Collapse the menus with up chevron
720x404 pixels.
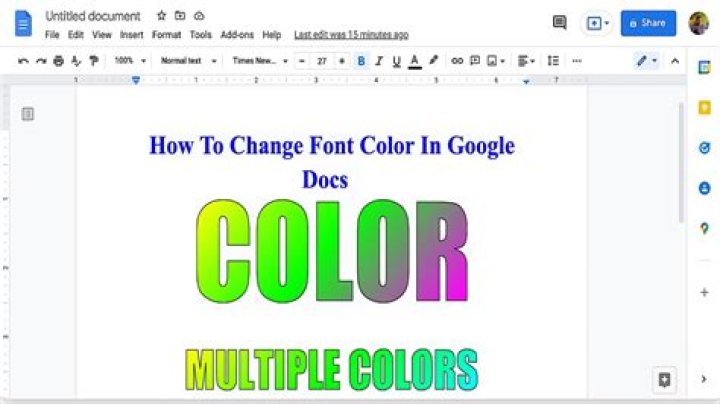coord(675,61)
